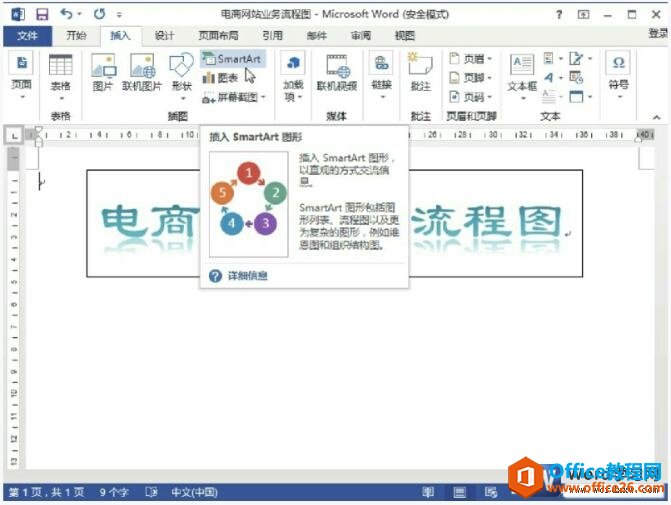Screen dimensions: 671x505
Task: Switch to Print Layout view icon
Action: coord(459,493)
